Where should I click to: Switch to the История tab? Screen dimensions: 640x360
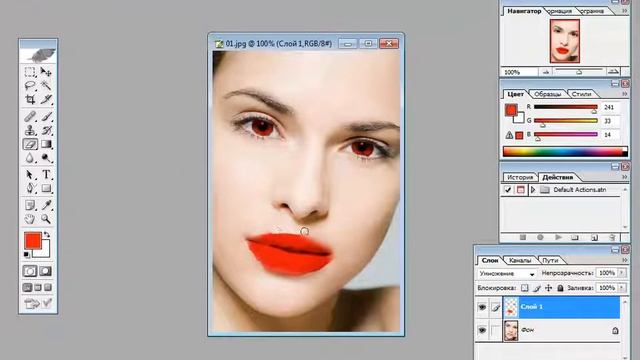point(520,177)
